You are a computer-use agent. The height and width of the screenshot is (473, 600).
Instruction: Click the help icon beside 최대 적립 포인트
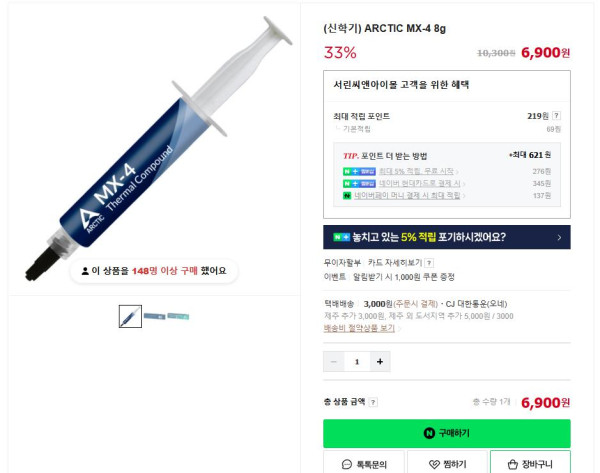[557, 116]
